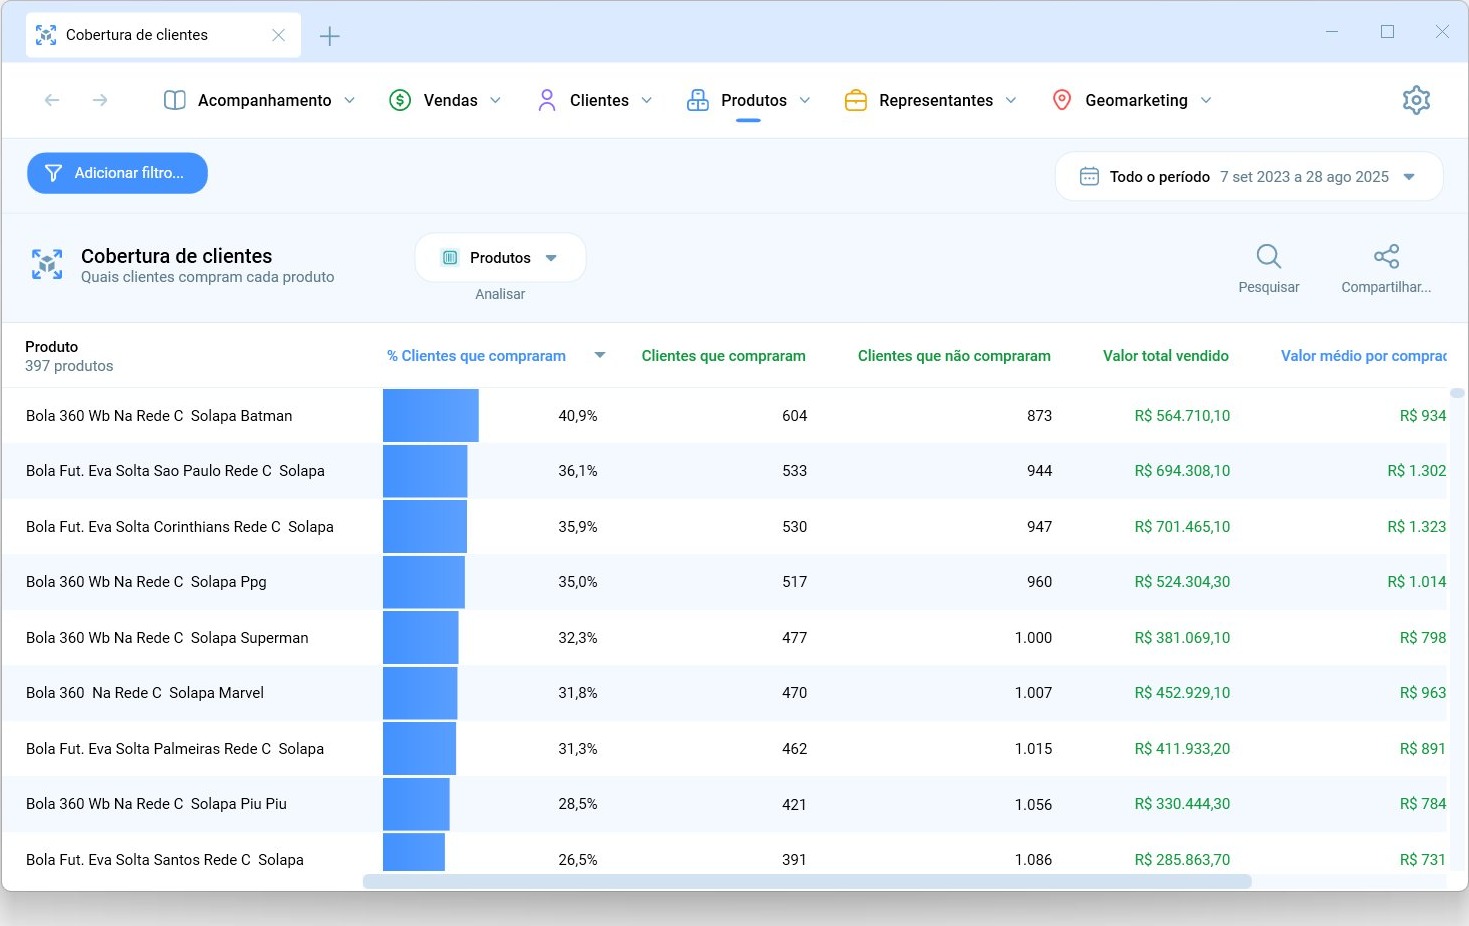1469x926 pixels.
Task: Select row Bola Fut. Eva Solta Corinthians
Action: tap(726, 526)
